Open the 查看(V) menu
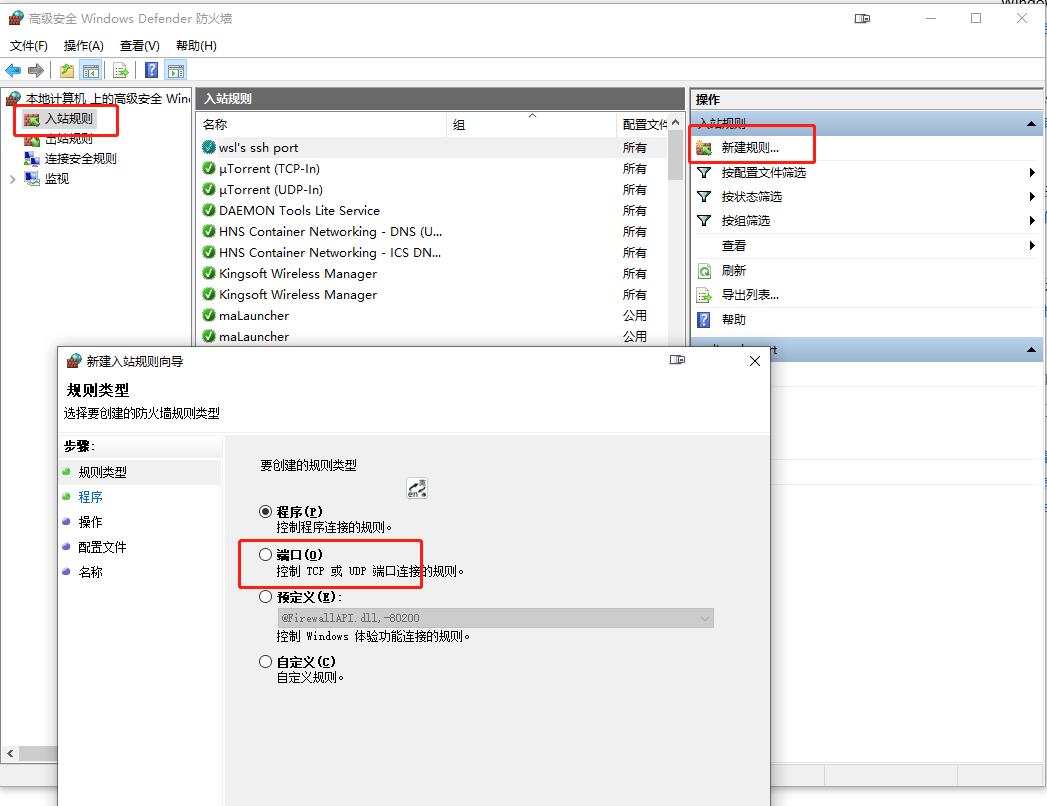The width and height of the screenshot is (1047, 806). tap(140, 46)
